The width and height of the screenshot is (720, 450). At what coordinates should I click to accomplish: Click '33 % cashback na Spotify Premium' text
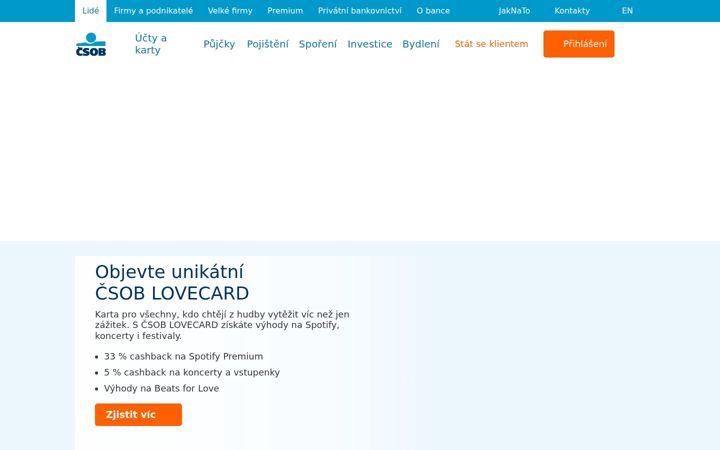click(183, 356)
